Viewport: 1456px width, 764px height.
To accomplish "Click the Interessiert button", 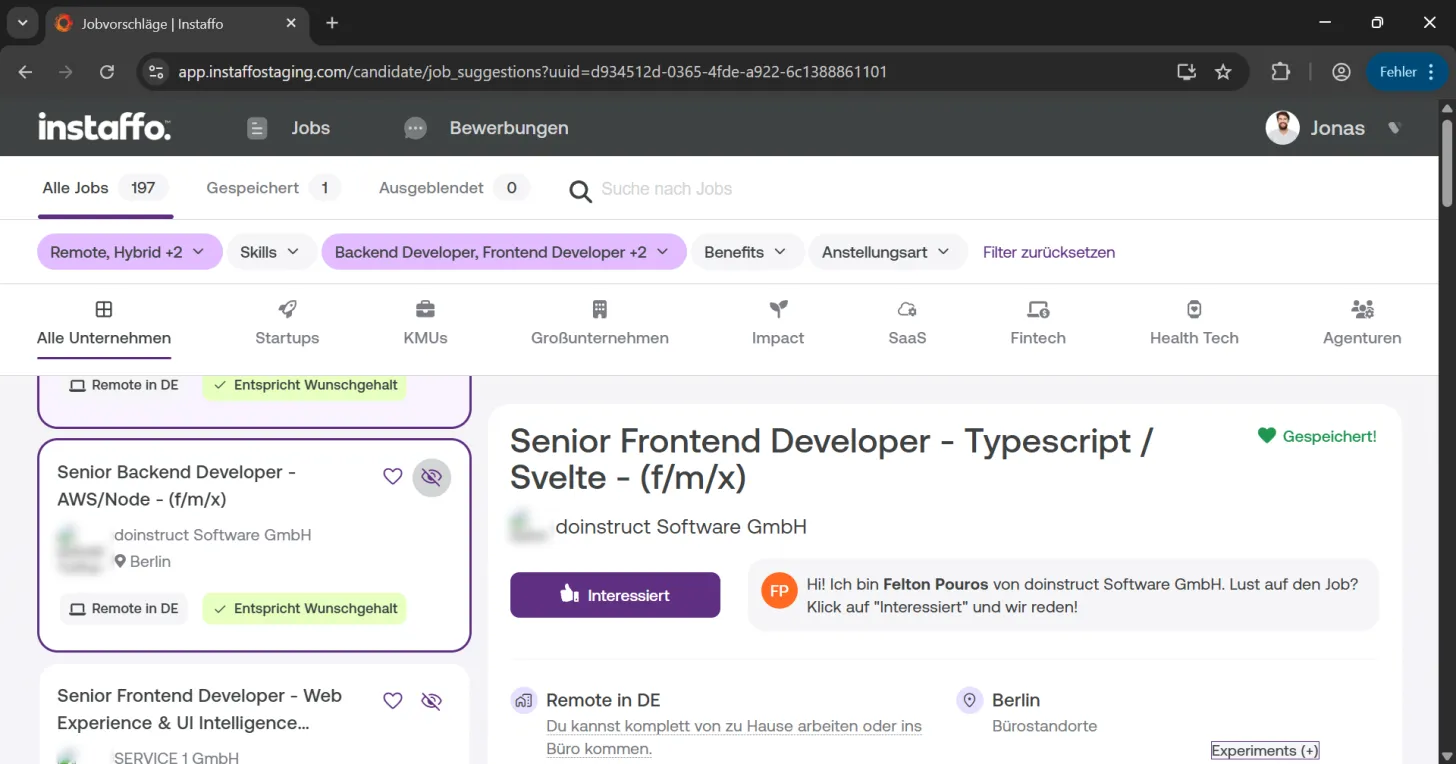I will [x=615, y=595].
